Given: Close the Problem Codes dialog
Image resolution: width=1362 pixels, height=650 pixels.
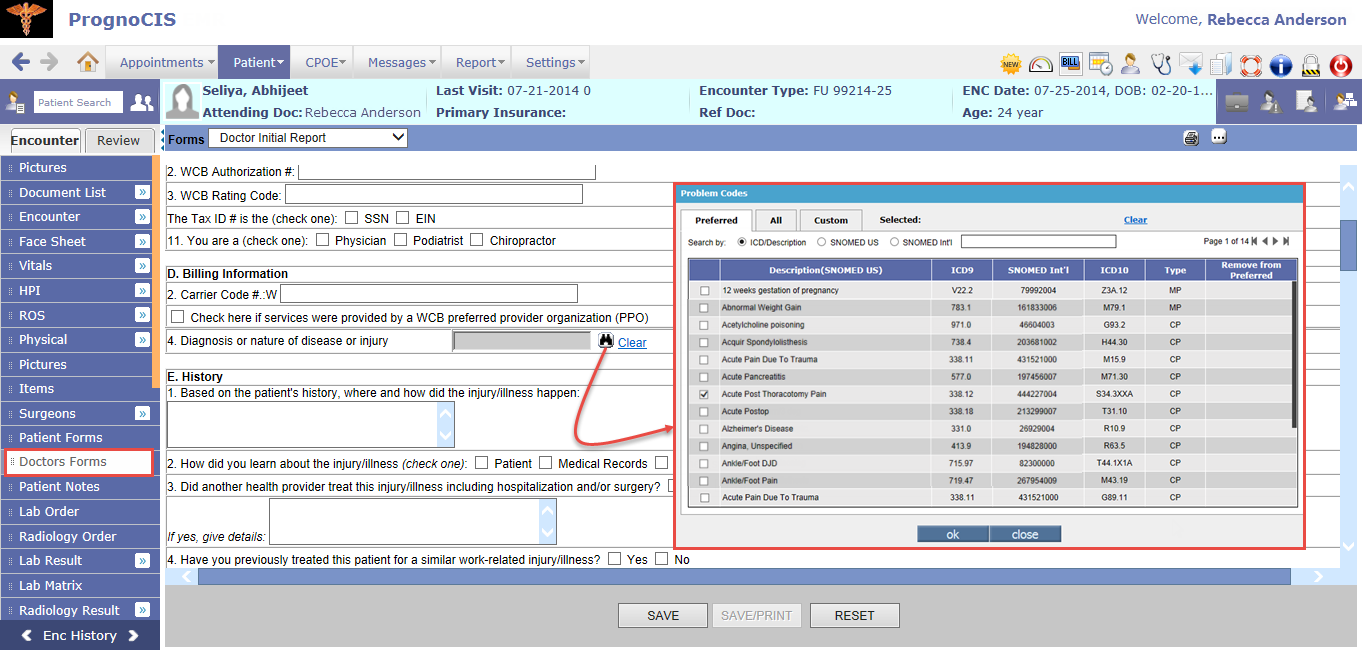Looking at the screenshot, I should (x=1025, y=534).
